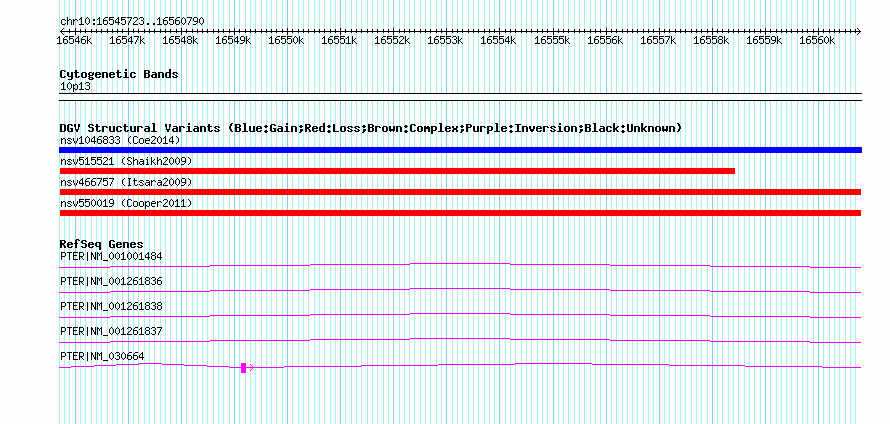Click the 16554k ruler tick label
This screenshot has width=890, height=424.
(x=499, y=40)
